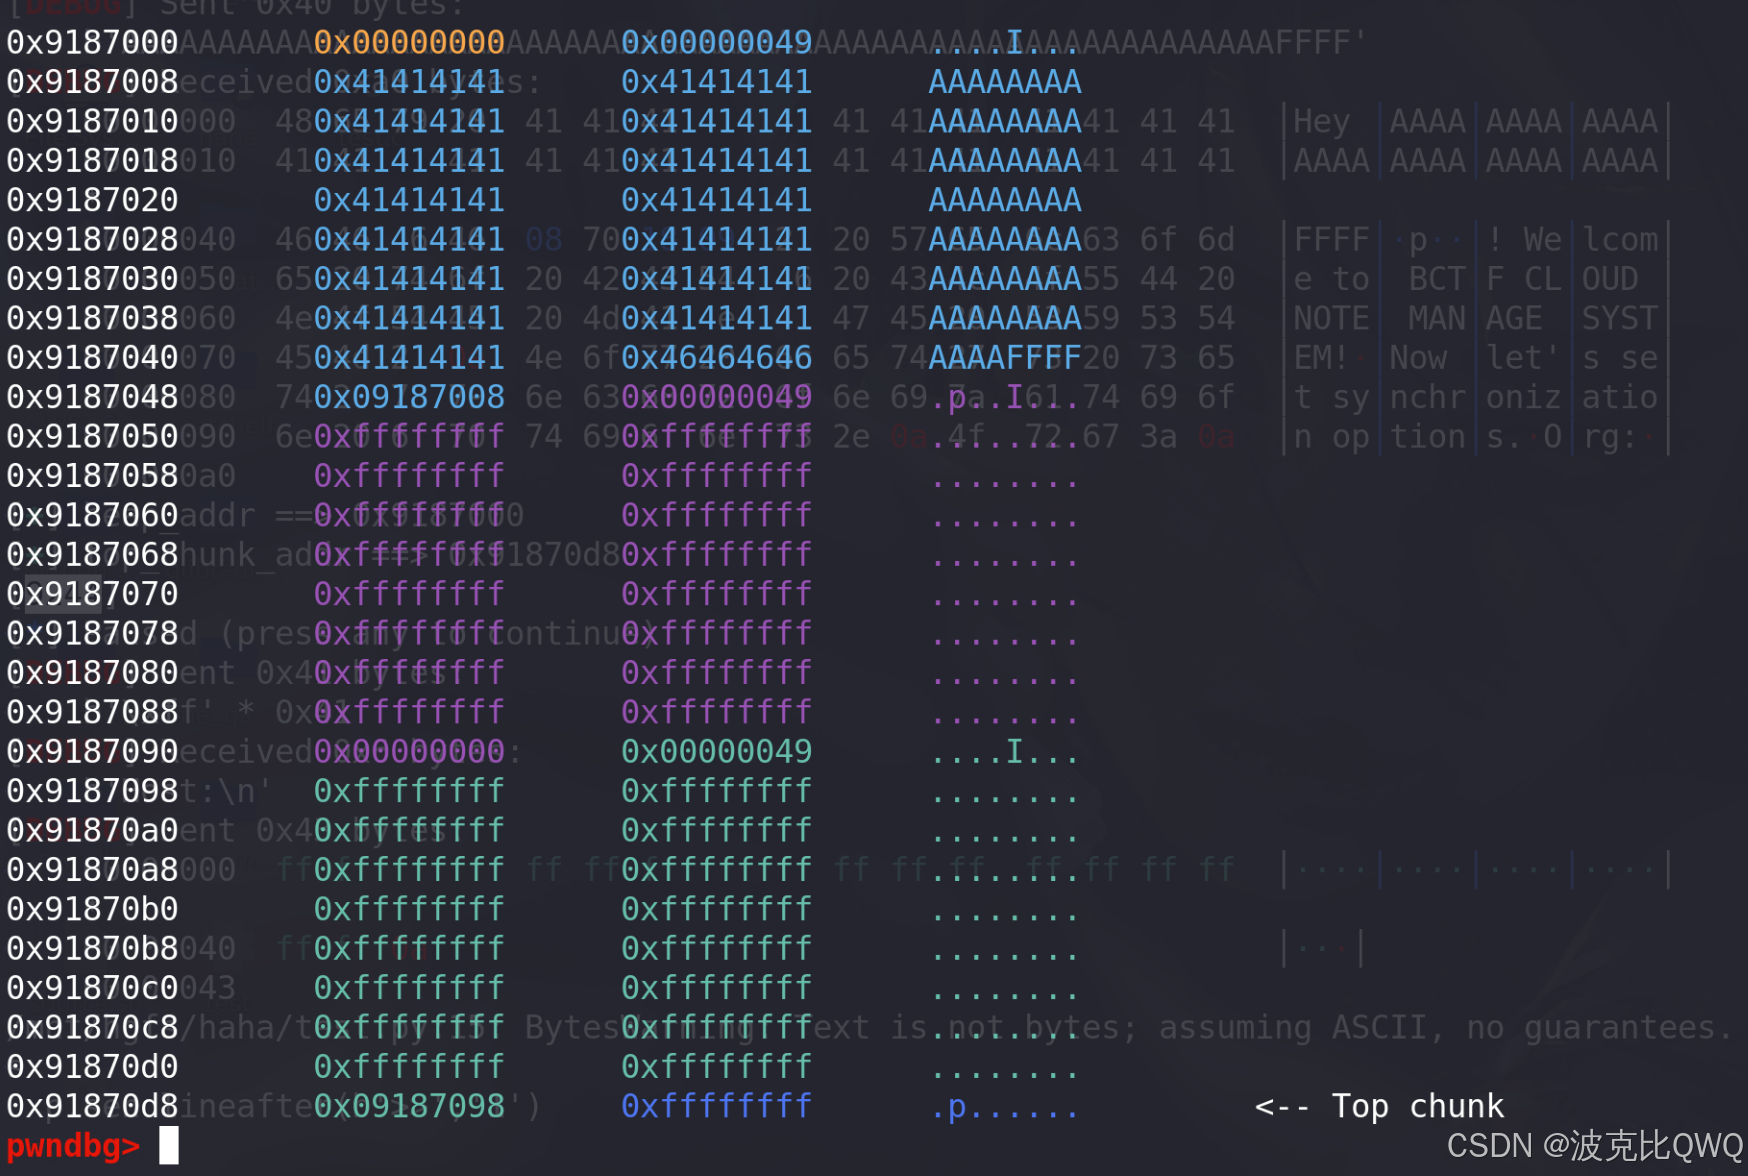
Task: Select address 0x9187030
Action: pyautogui.click(x=92, y=278)
